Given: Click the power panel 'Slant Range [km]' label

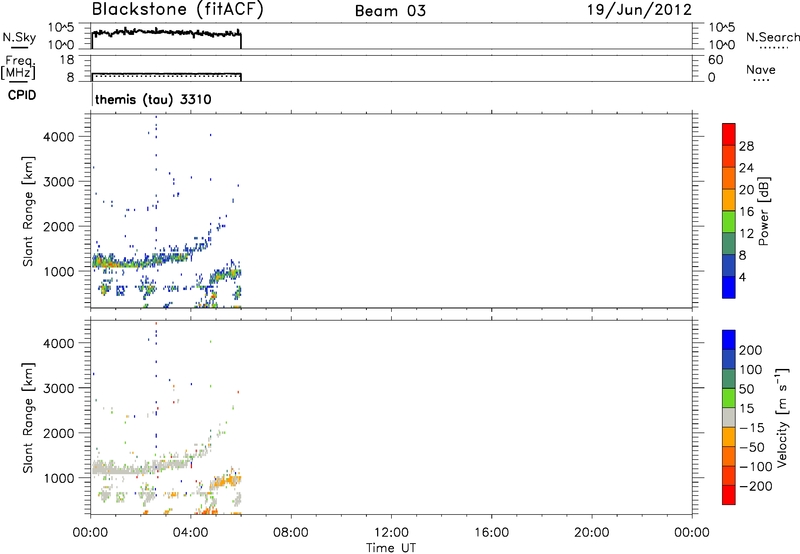Looking at the screenshot, I should point(28,211).
